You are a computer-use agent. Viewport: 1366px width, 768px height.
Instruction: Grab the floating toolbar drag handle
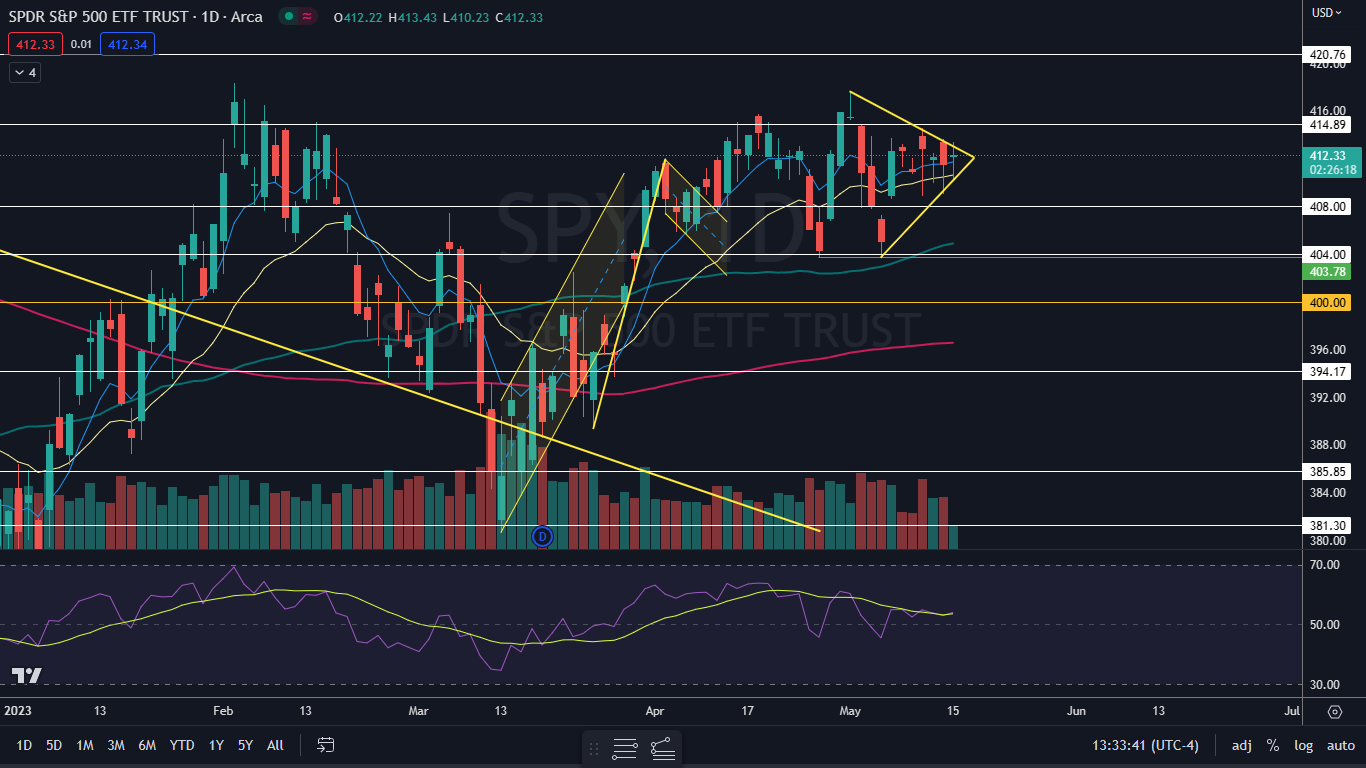point(594,747)
